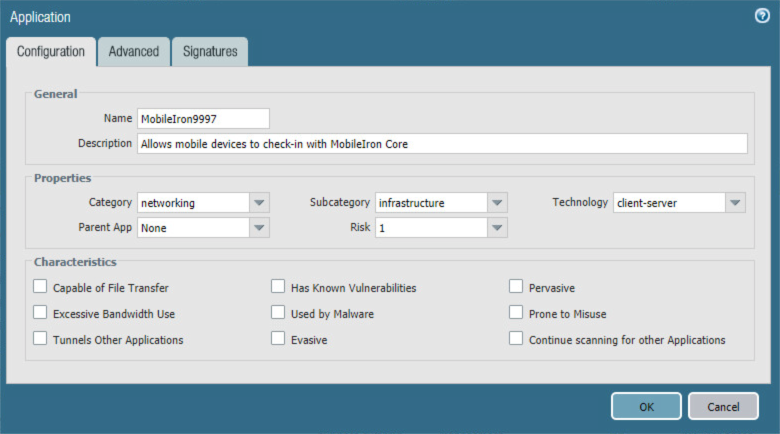Expand the Risk dropdown arrow
This screenshot has width=780, height=434.
(497, 227)
